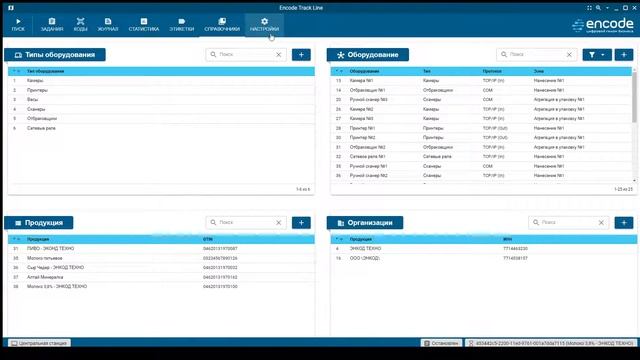Click the equipment table vertical scrollbar thumb
The image size is (640, 360).
[634, 97]
